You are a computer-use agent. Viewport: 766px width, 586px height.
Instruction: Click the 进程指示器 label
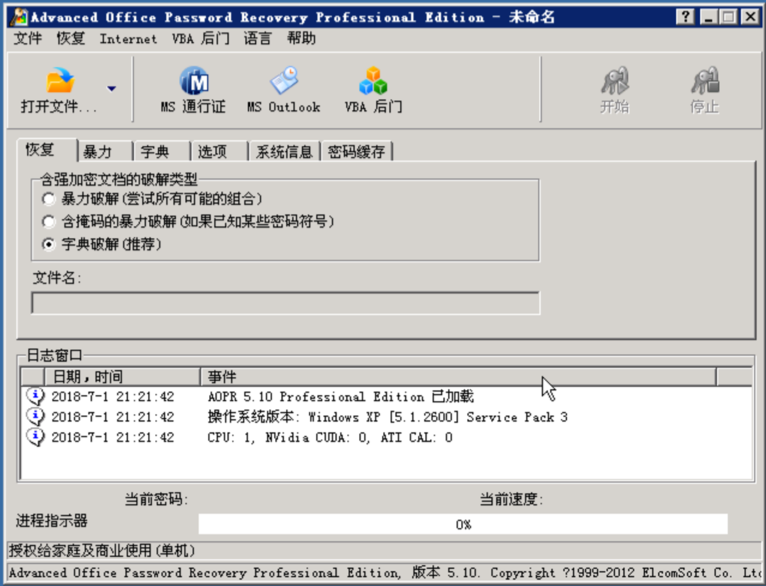coord(52,521)
